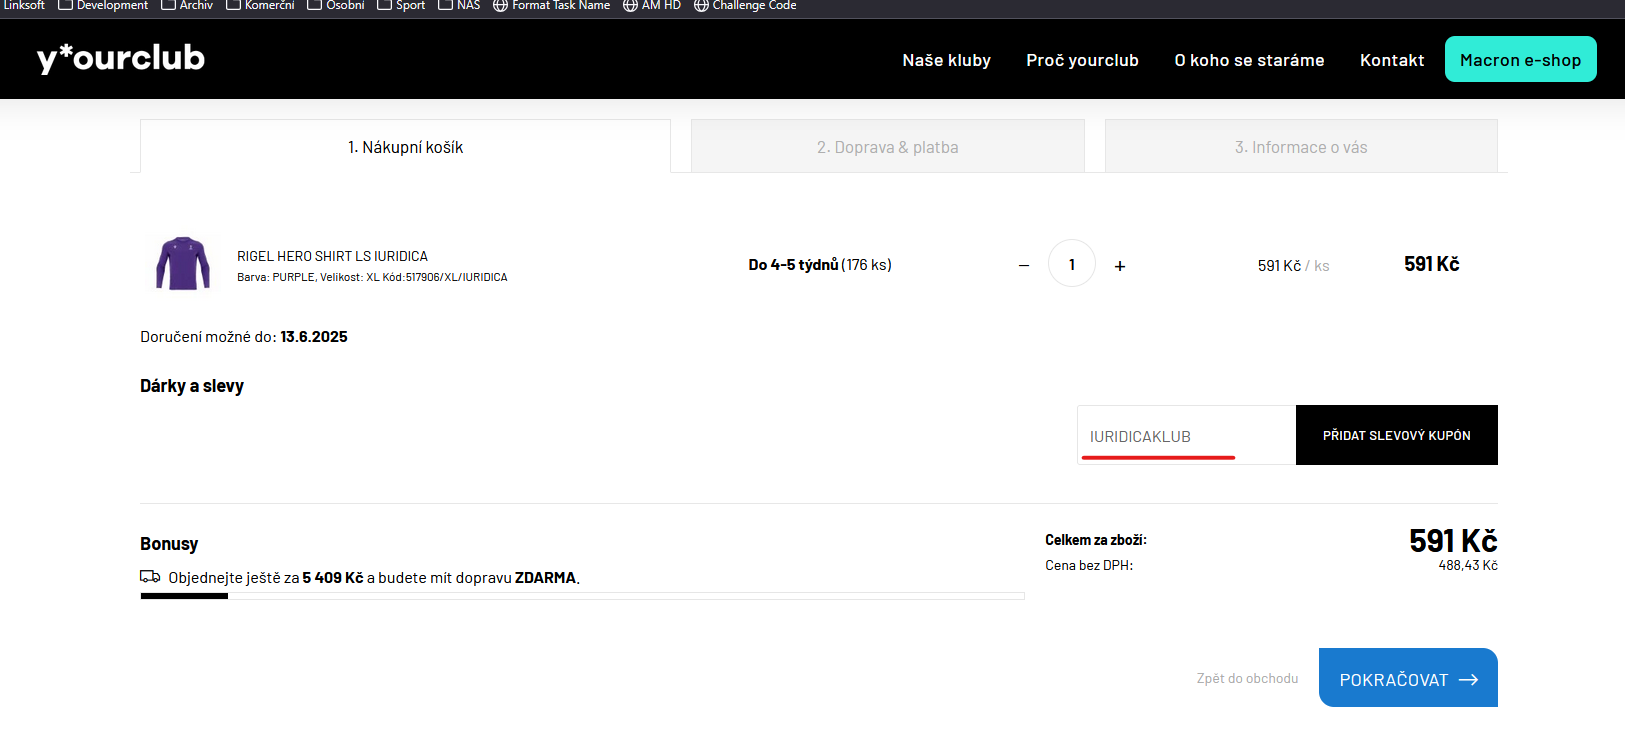The height and width of the screenshot is (745, 1625).
Task: Switch to 3. Informace o vás step
Action: (1301, 146)
